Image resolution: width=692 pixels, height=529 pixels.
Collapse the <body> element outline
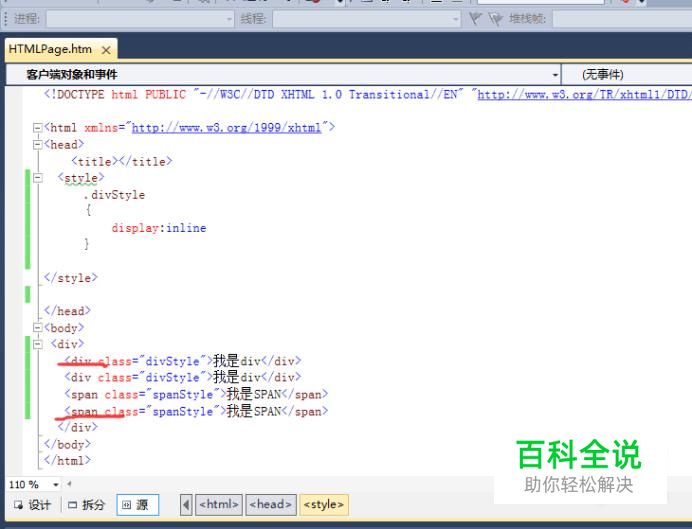coord(38,328)
